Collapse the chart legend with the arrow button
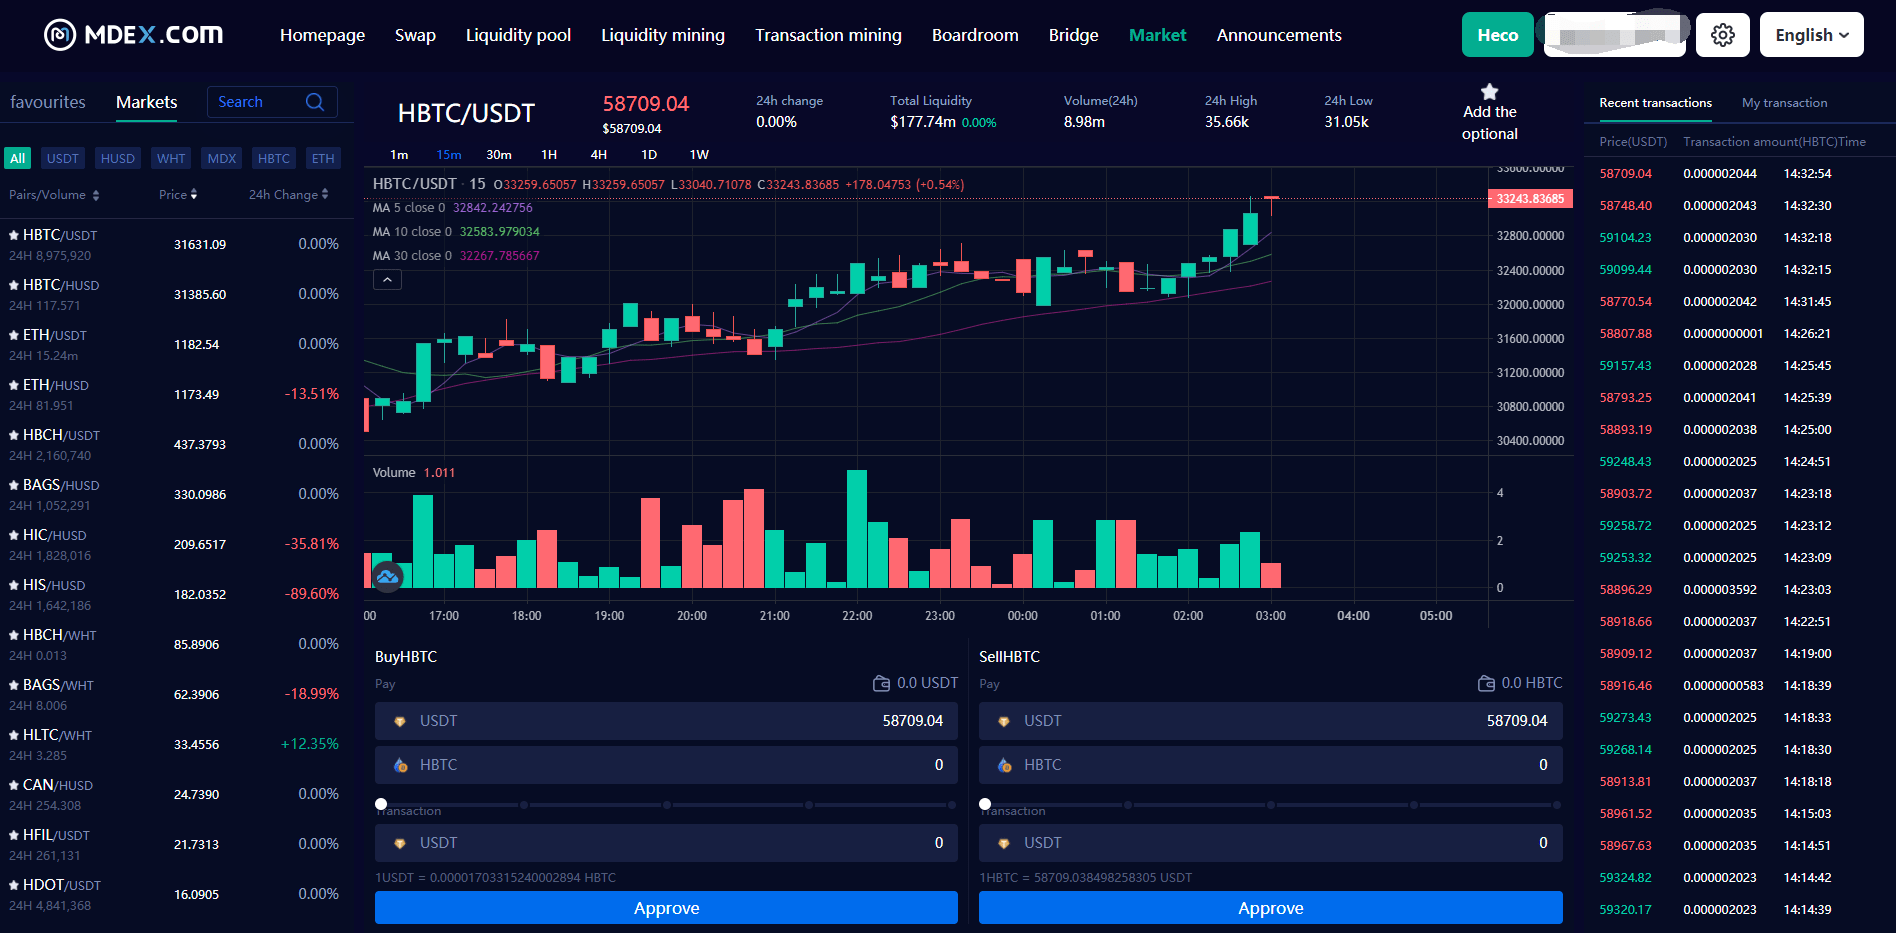Screen dimensions: 1896x933 [x=387, y=280]
